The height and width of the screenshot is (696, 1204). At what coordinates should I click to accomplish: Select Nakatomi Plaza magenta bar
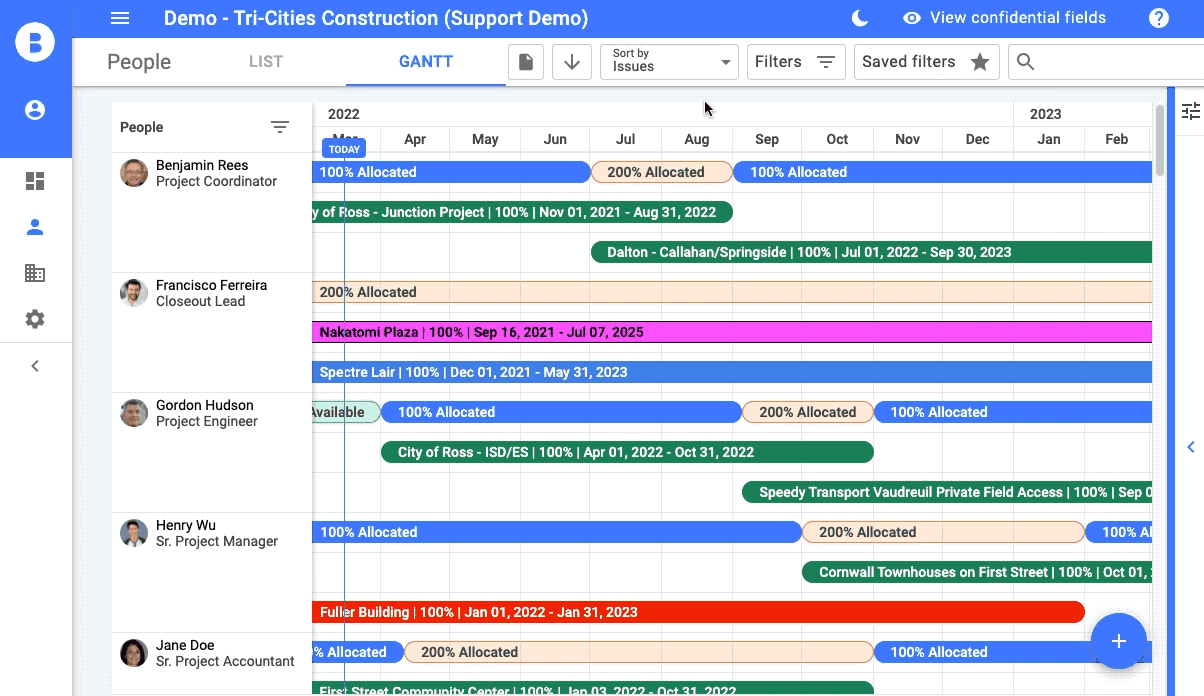coord(732,332)
